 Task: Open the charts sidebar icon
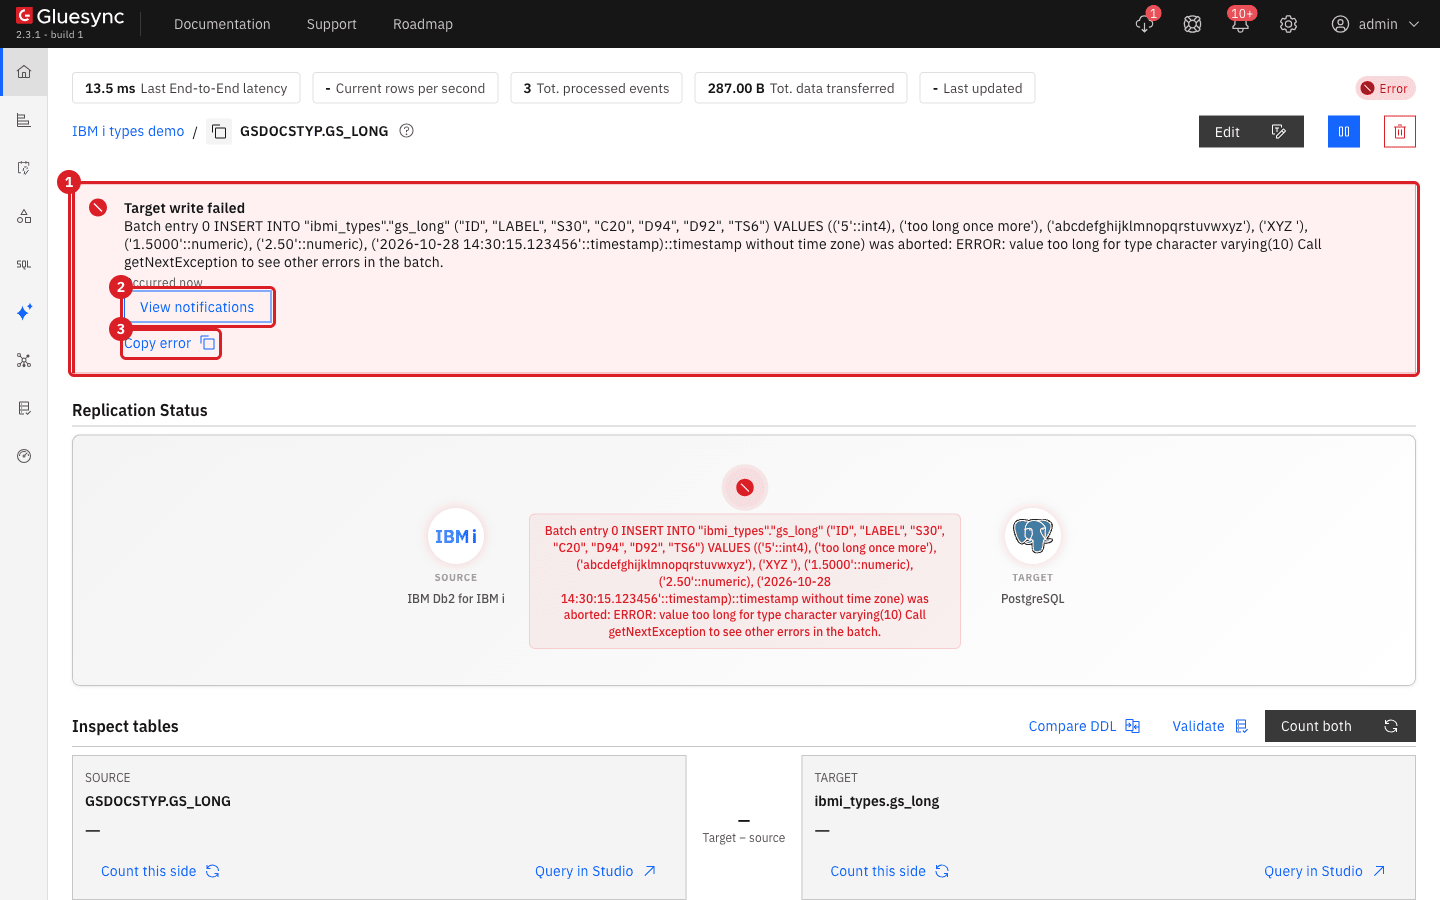(24, 120)
